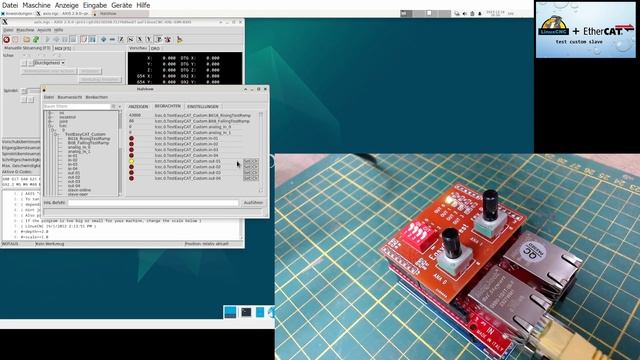Click the Halshow tree vertical scrollbar
The height and width of the screenshot is (360, 640).
(x=120, y=153)
